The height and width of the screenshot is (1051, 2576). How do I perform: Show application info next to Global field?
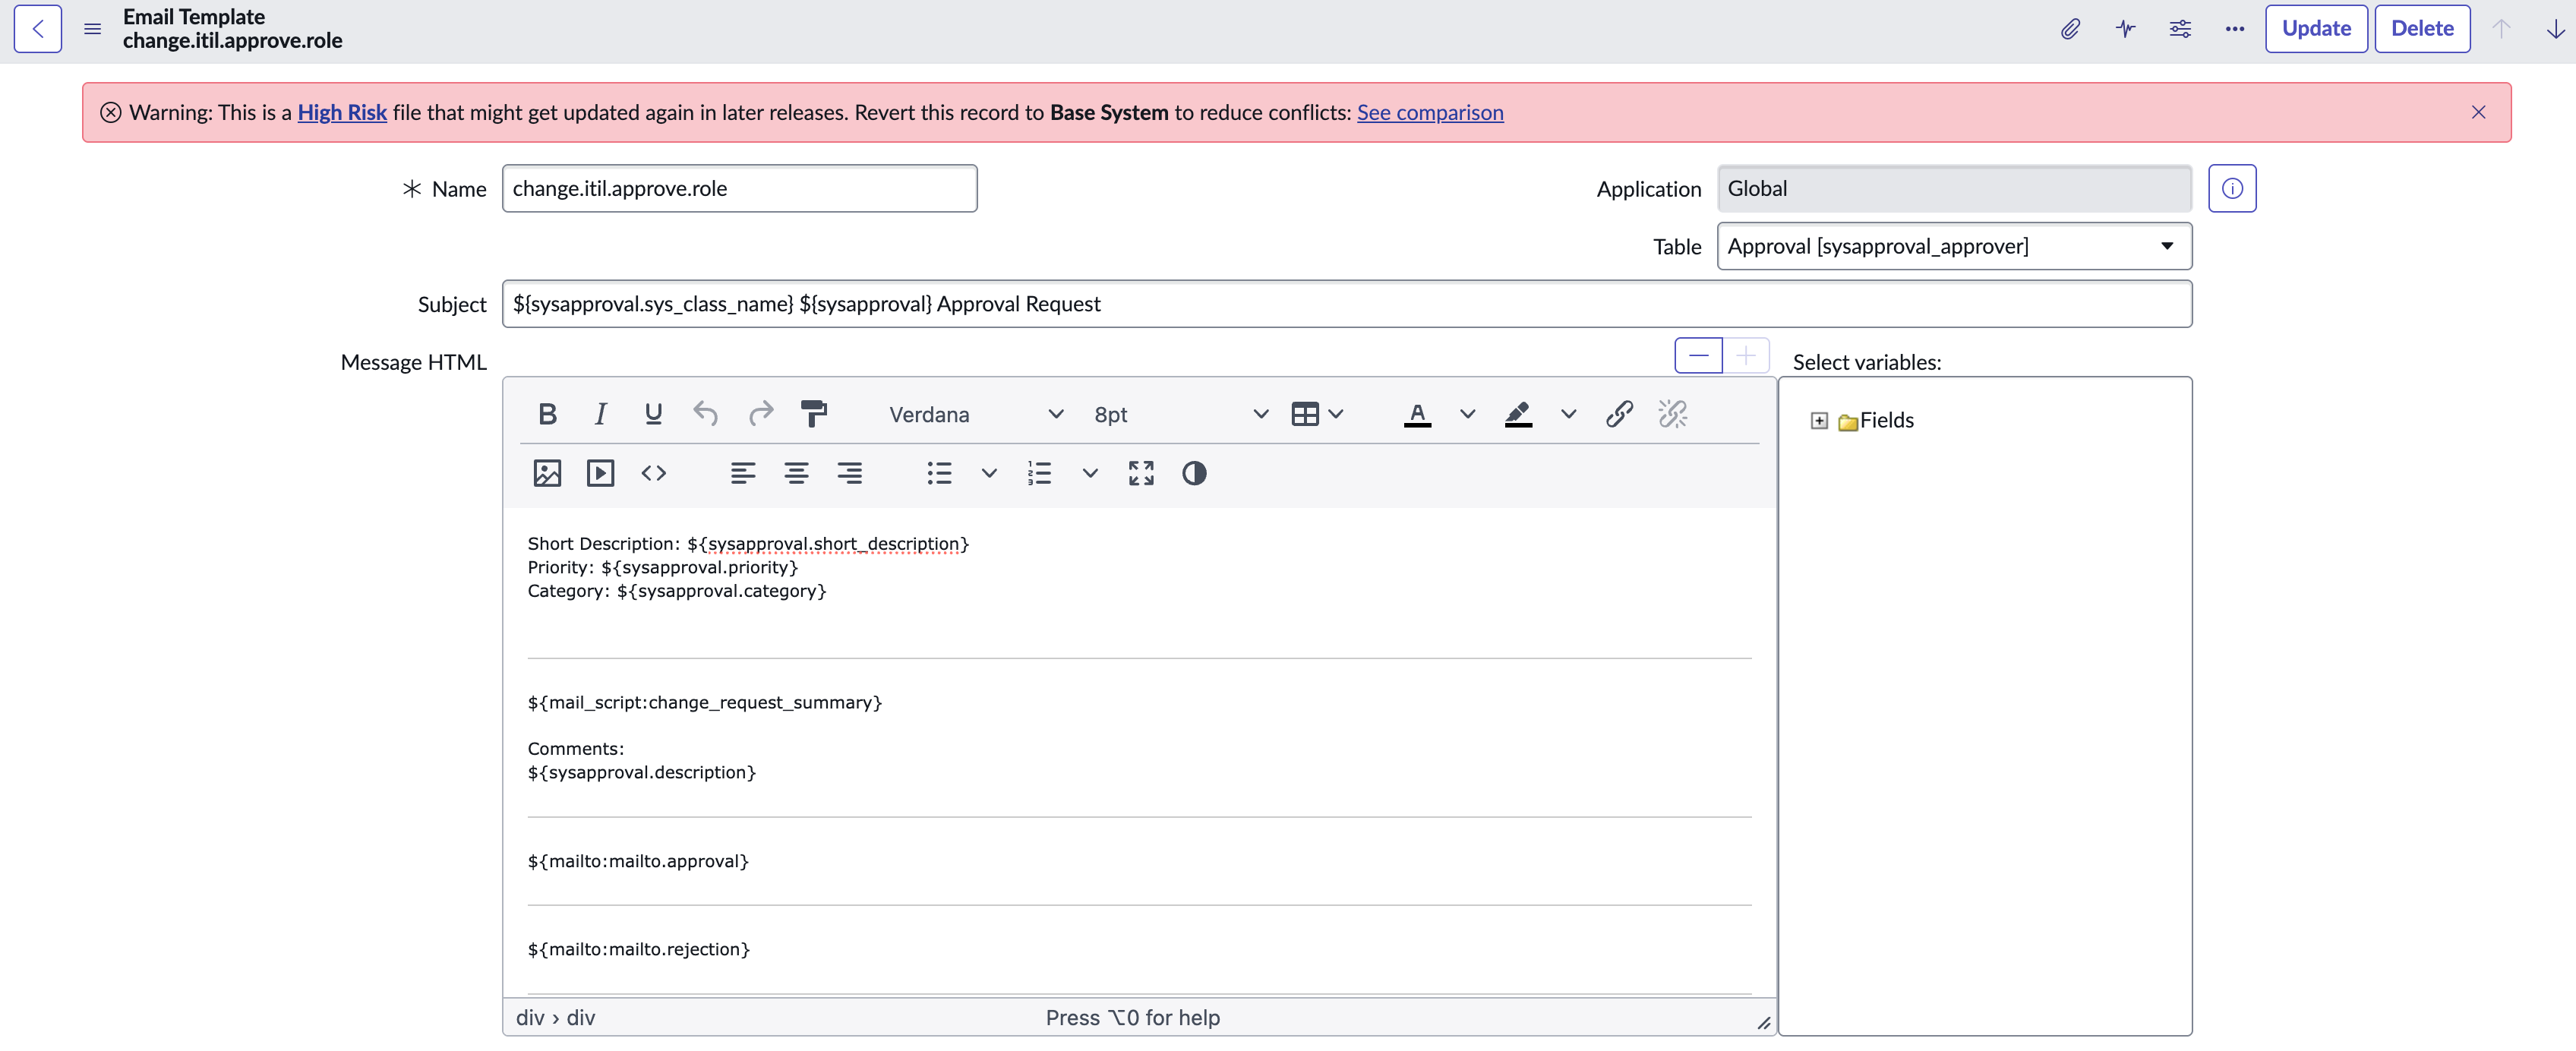click(x=2232, y=188)
